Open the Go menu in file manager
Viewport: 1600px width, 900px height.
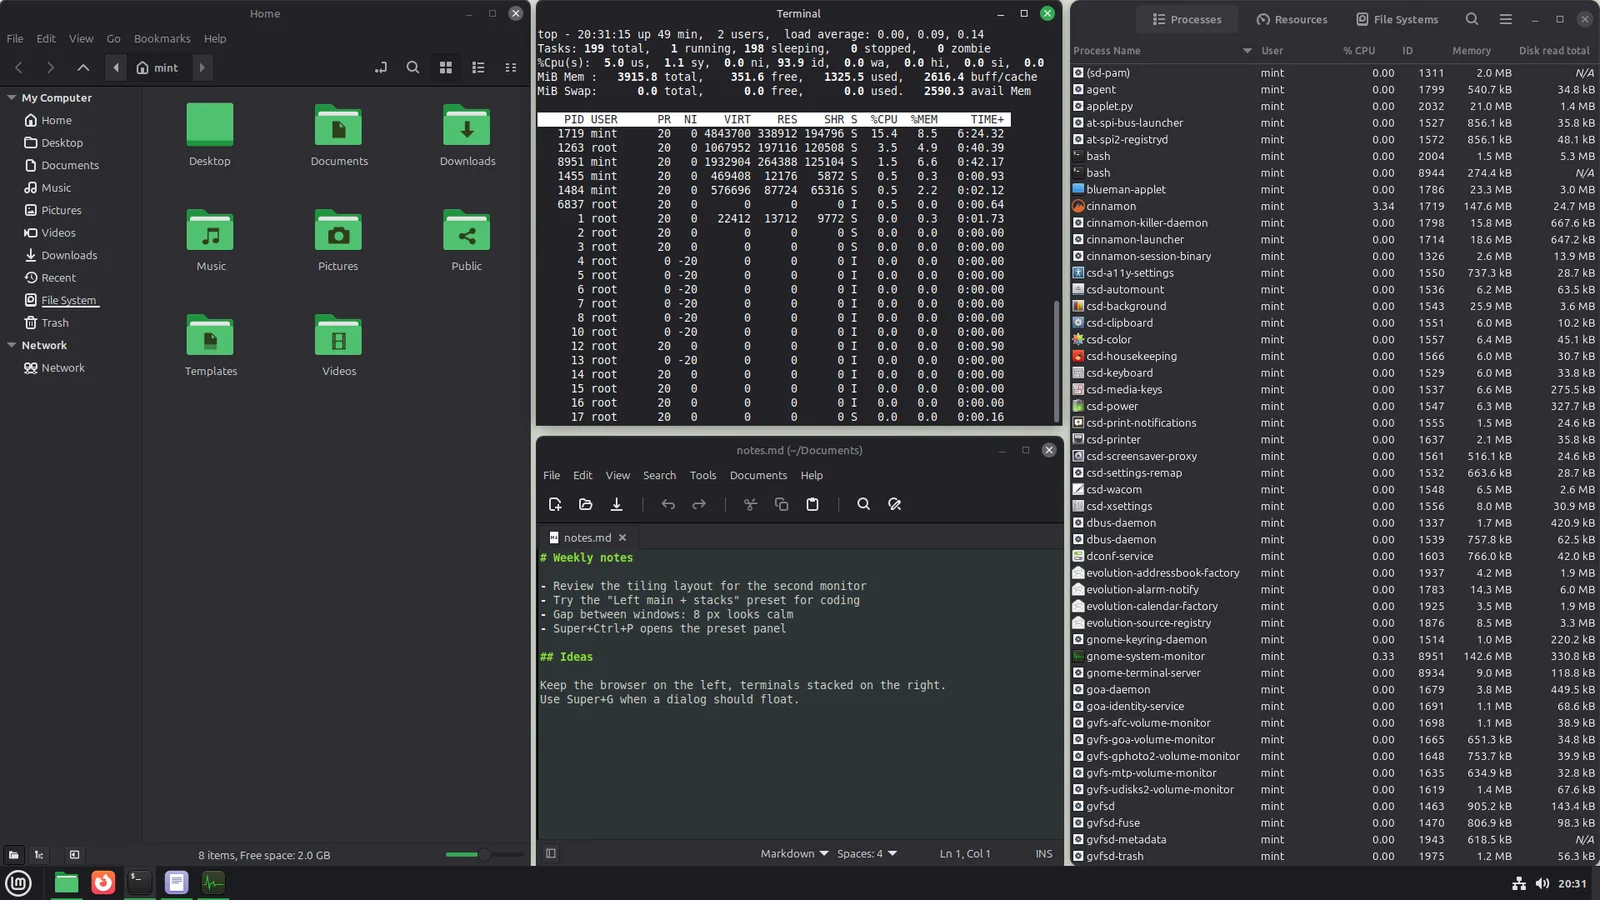click(113, 39)
